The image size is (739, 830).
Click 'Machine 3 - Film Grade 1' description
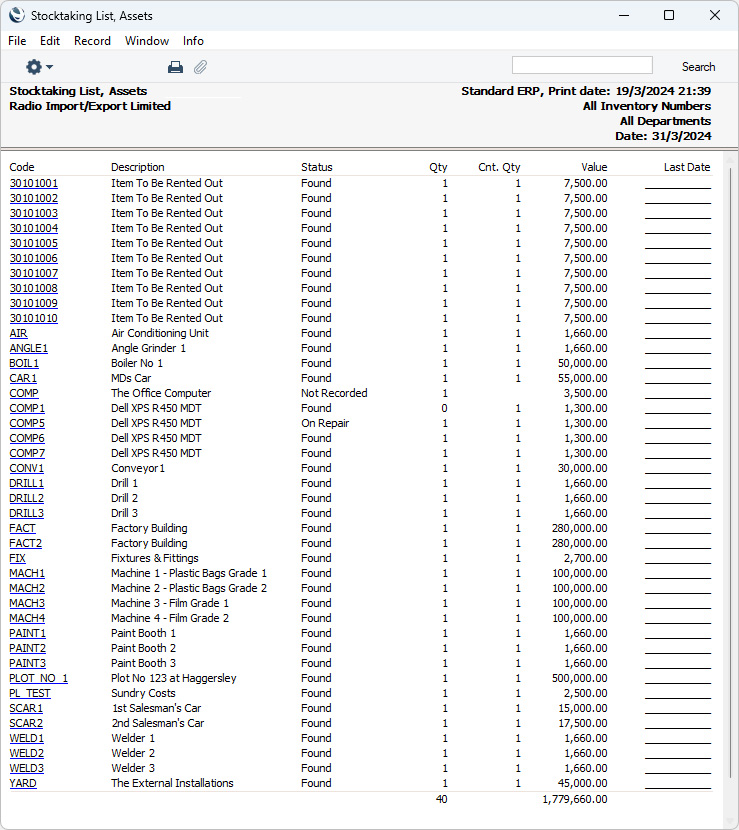coord(170,603)
